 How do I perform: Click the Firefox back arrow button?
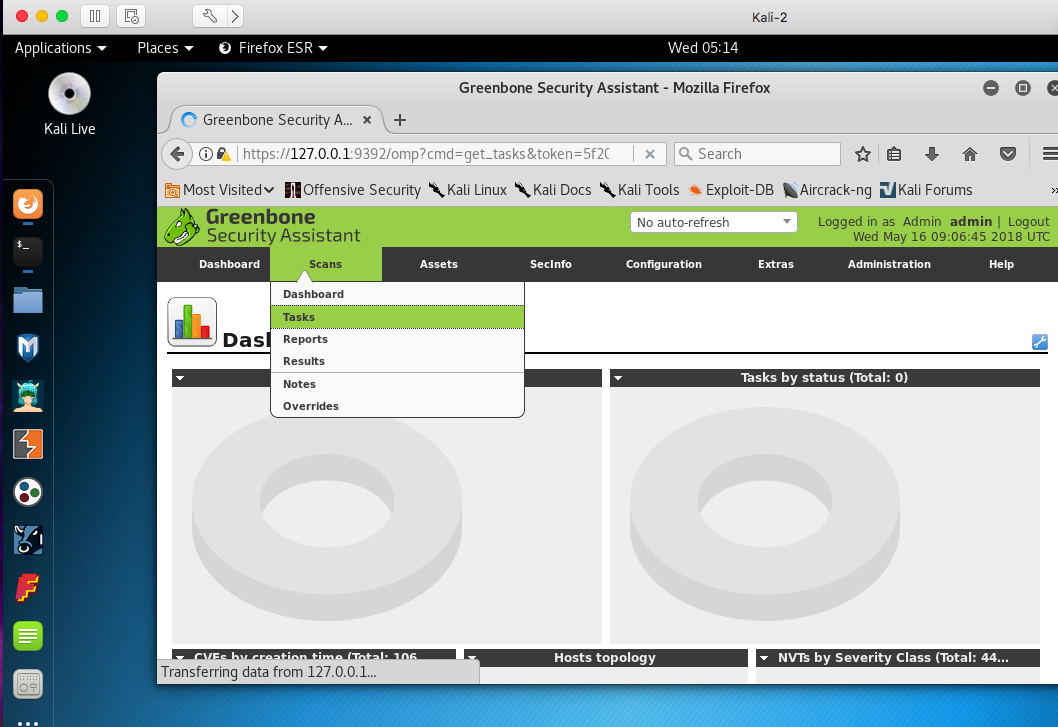[177, 154]
